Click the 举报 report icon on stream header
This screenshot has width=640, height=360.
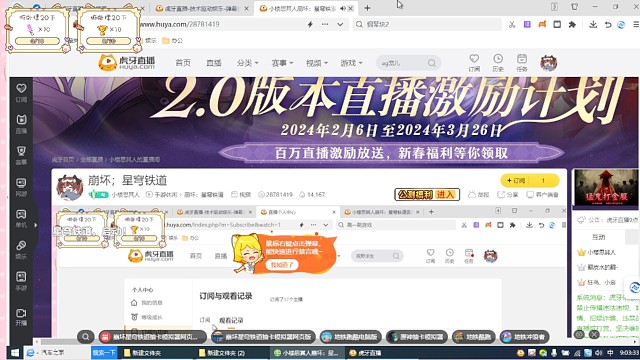478,195
